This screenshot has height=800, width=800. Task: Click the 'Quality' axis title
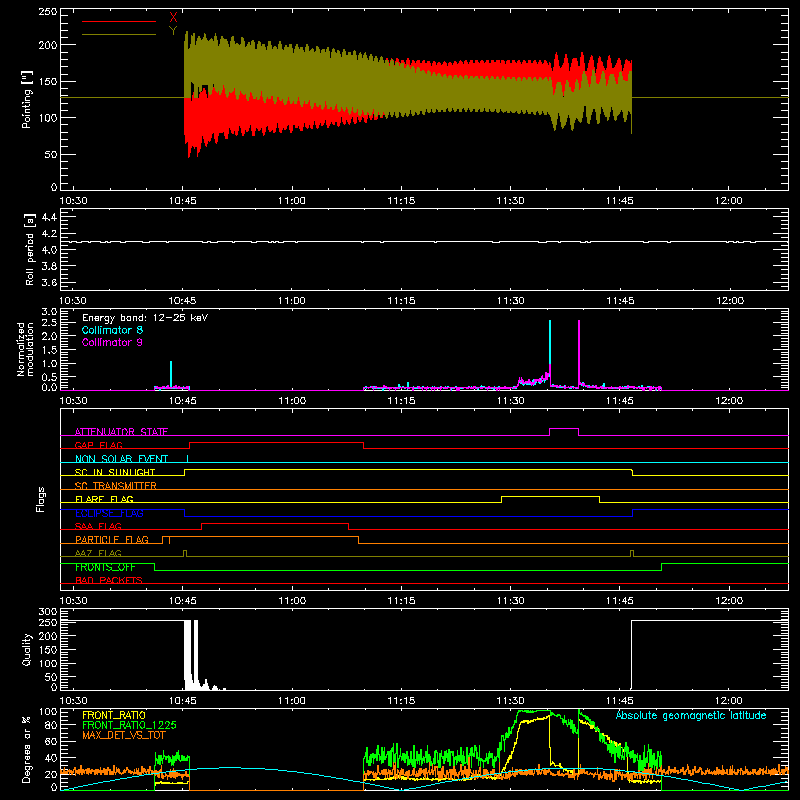pyautogui.click(x=27, y=649)
